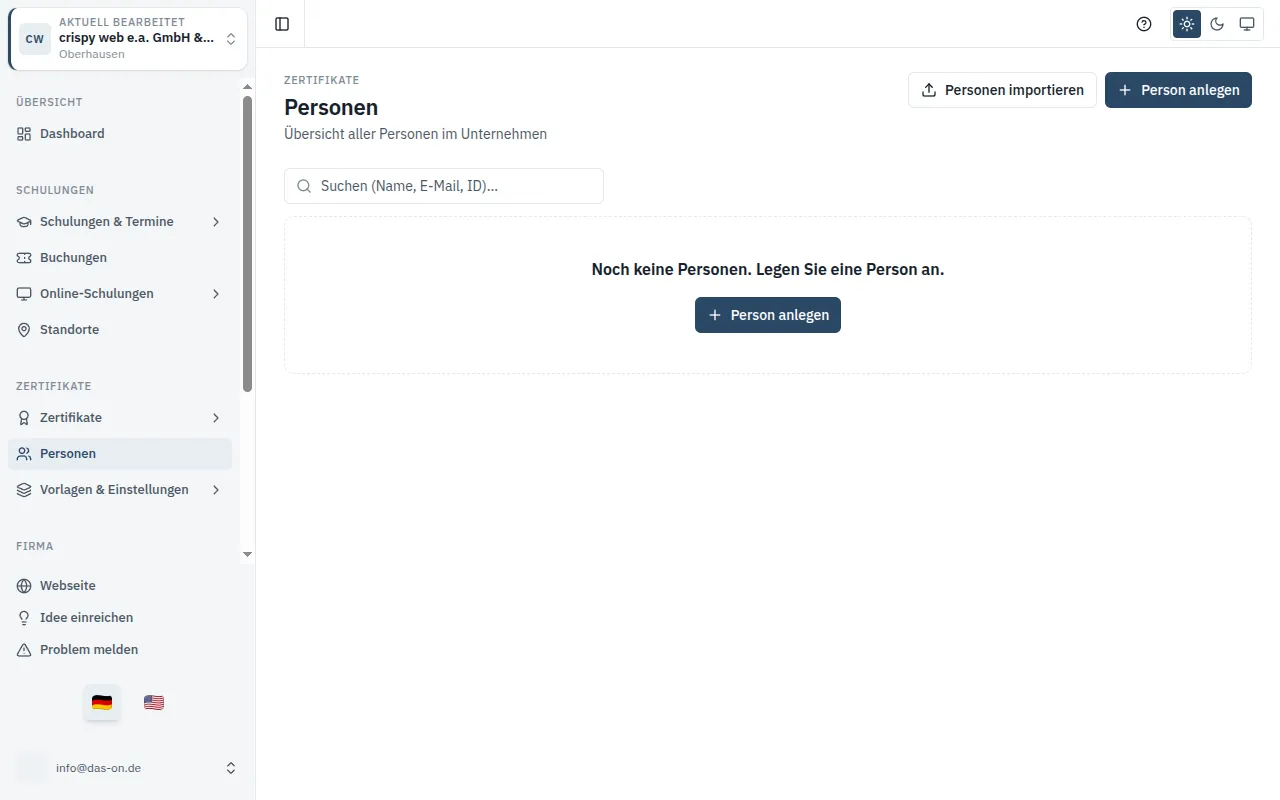
Task: Select the Personen sidebar entry
Action: [x=120, y=454]
